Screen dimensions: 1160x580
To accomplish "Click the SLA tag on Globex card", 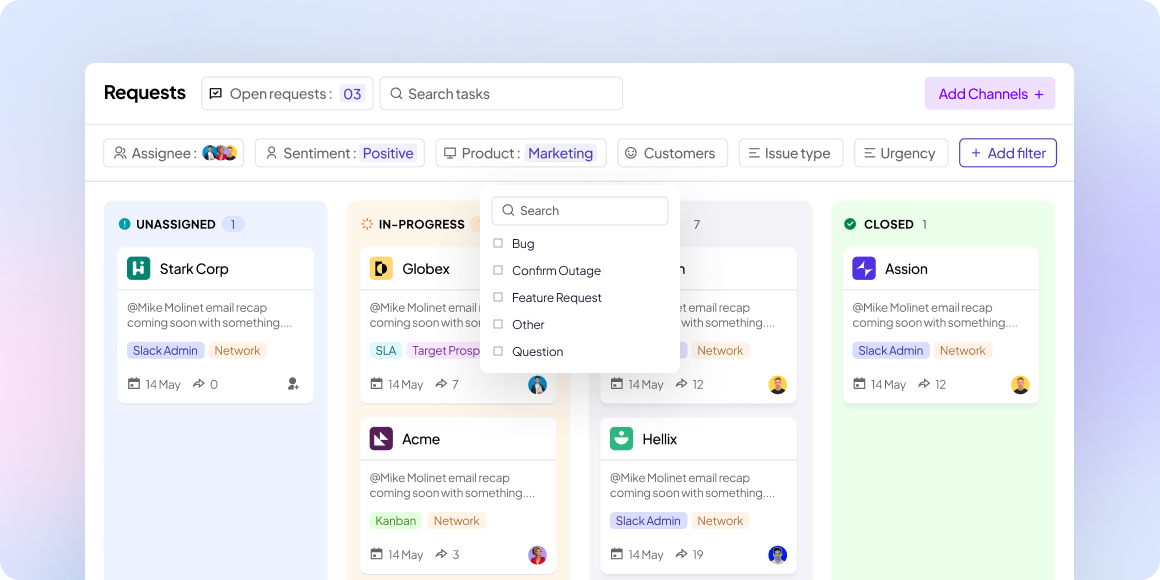I will click(x=385, y=351).
